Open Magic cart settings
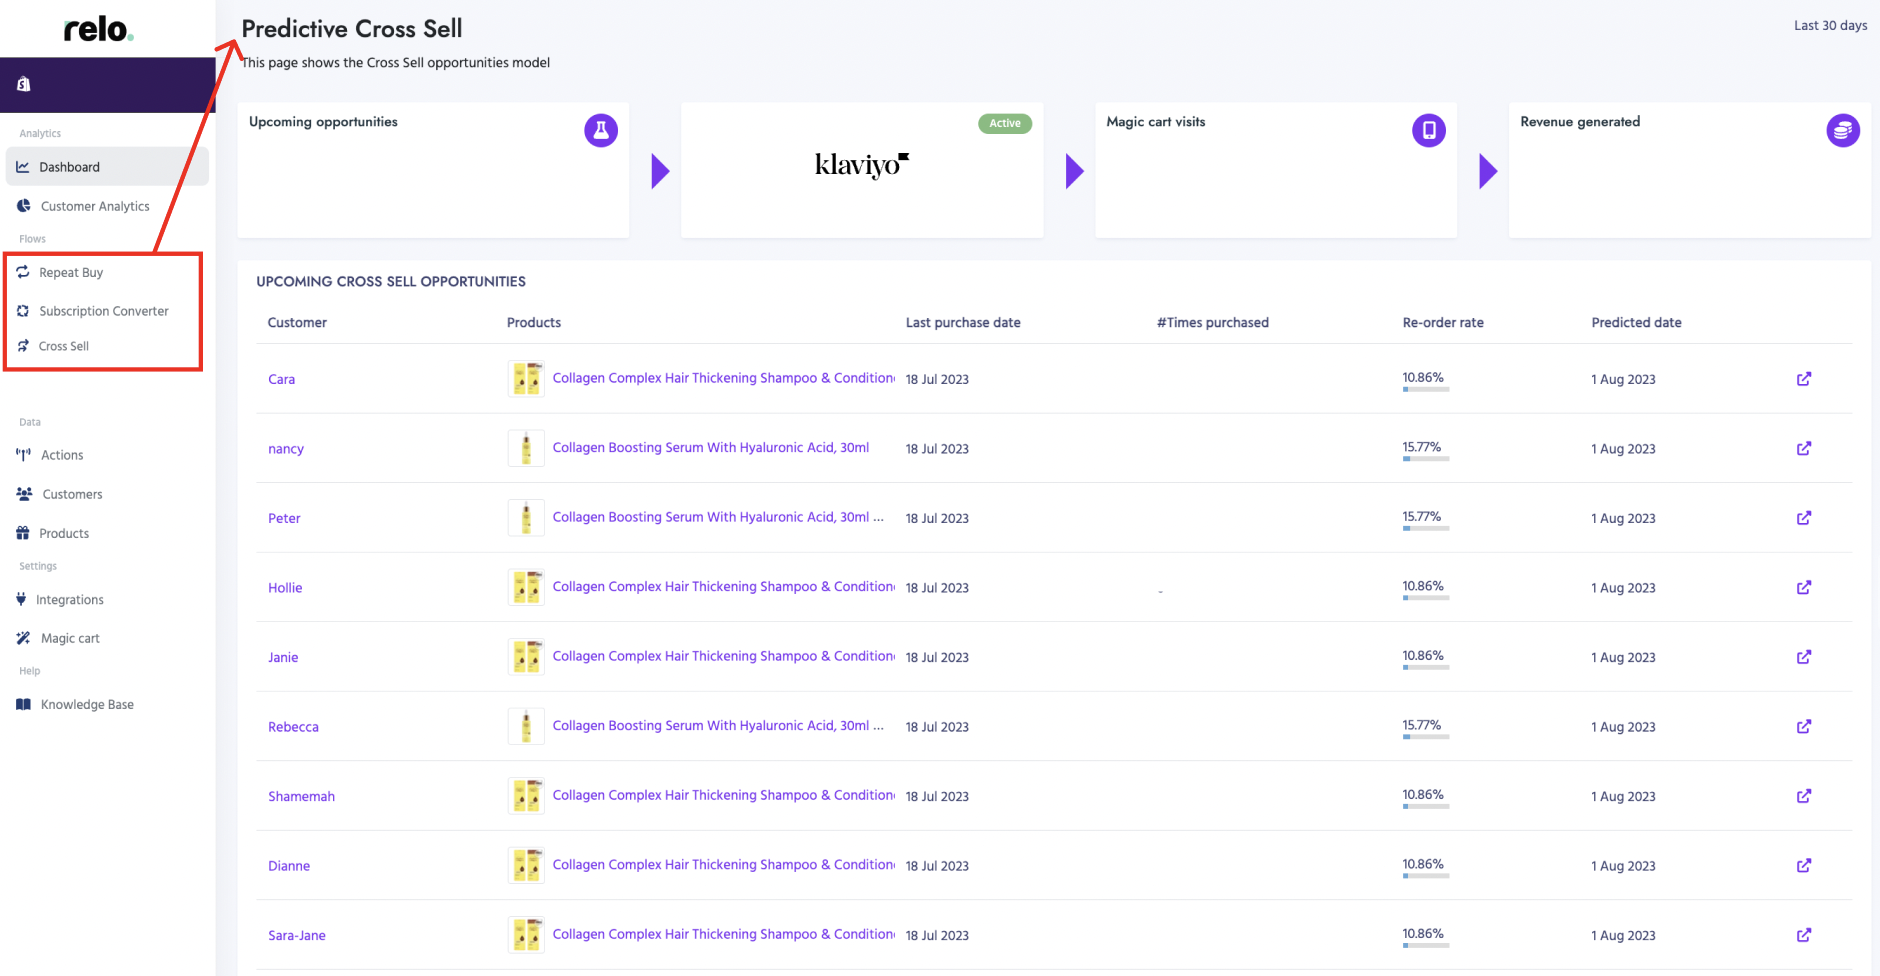 pos(70,638)
